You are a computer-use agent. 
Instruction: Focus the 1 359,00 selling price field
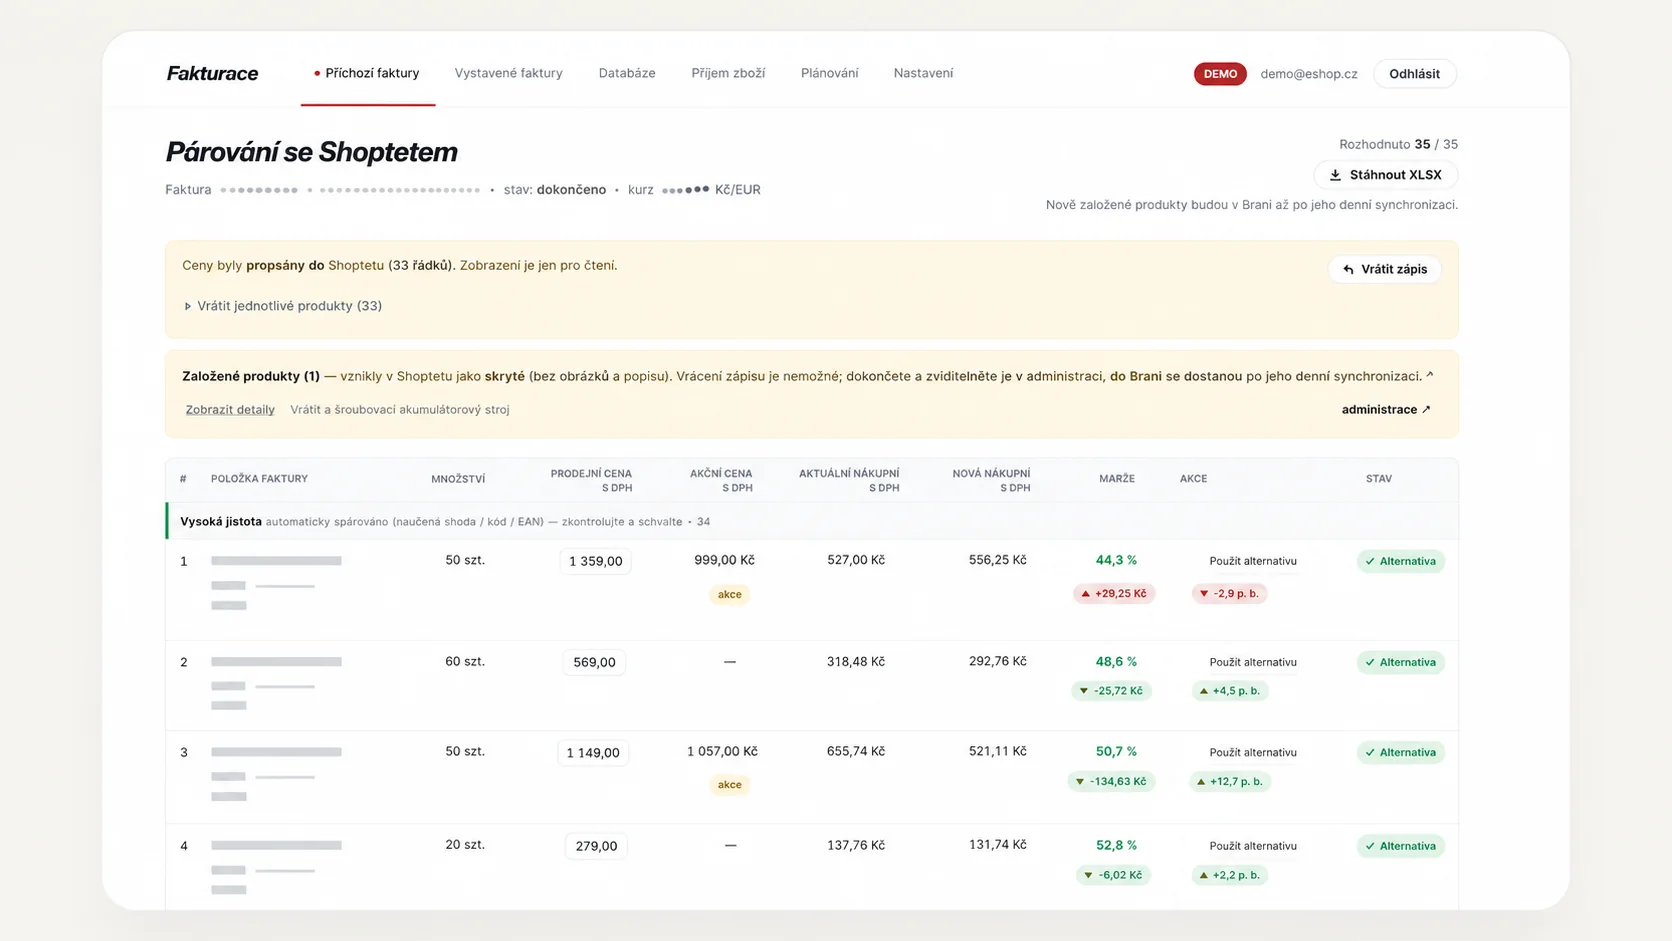[x=596, y=561]
